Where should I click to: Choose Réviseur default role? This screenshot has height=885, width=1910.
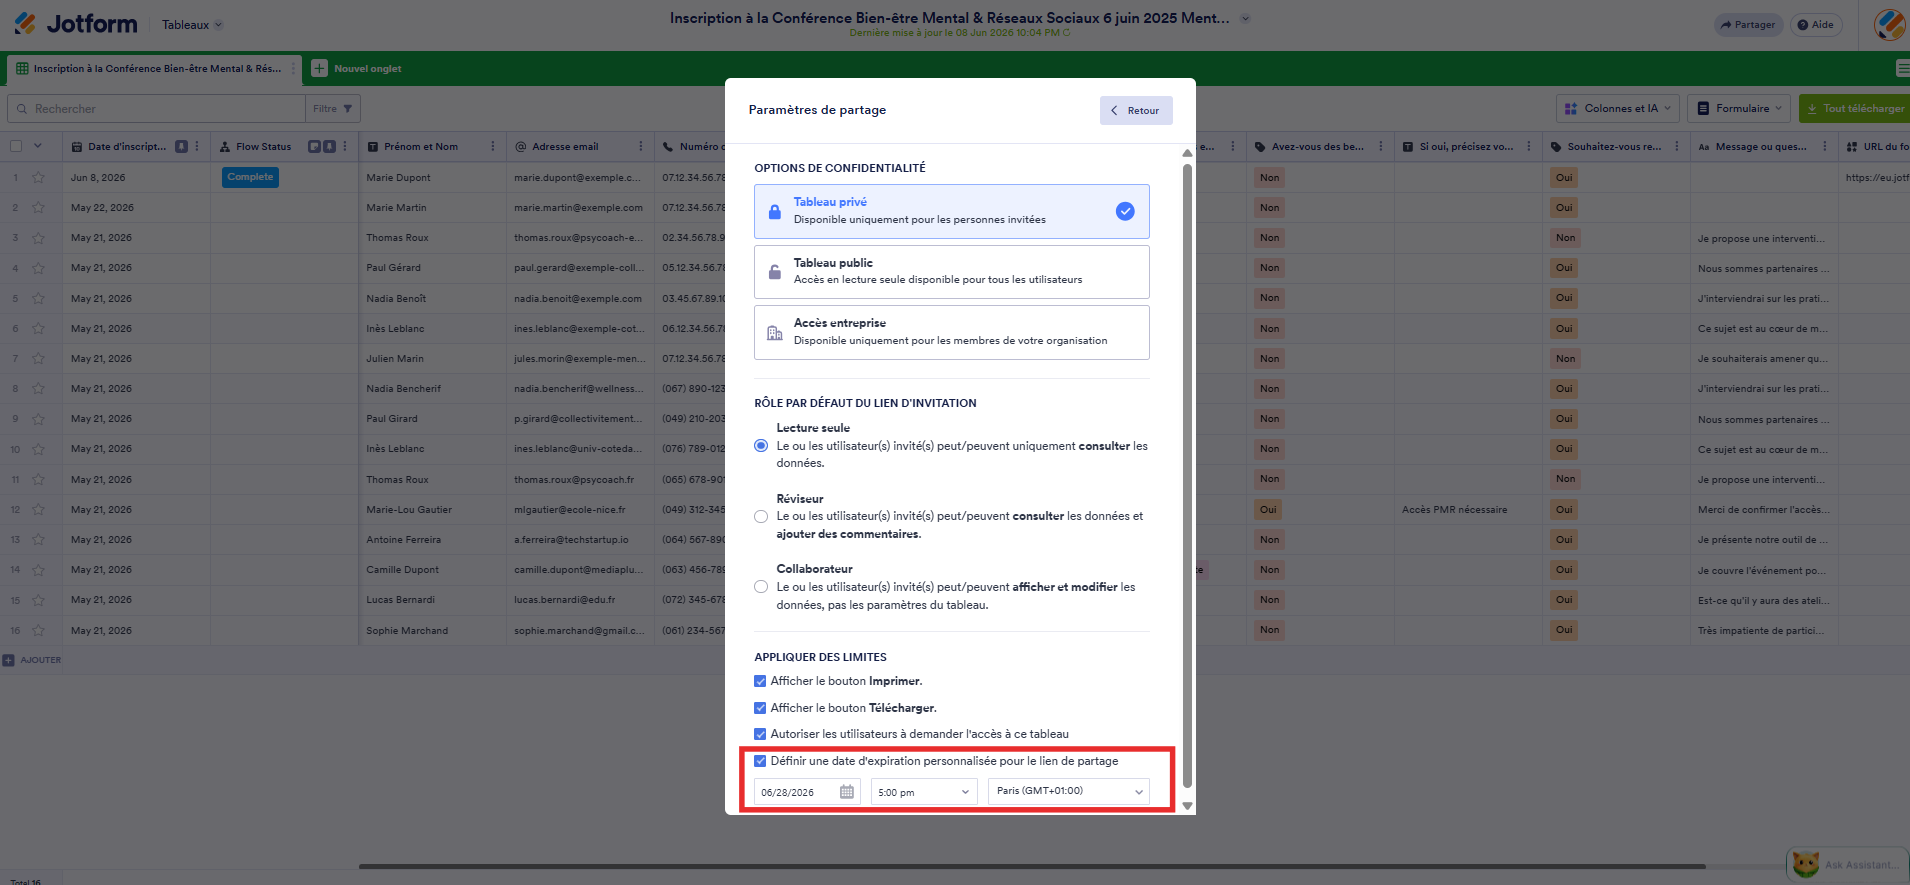coord(761,517)
